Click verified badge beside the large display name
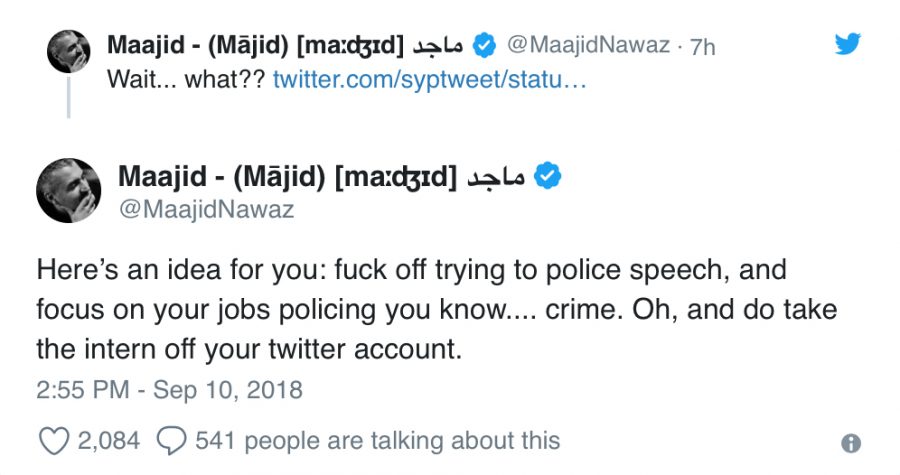 pos(547,177)
